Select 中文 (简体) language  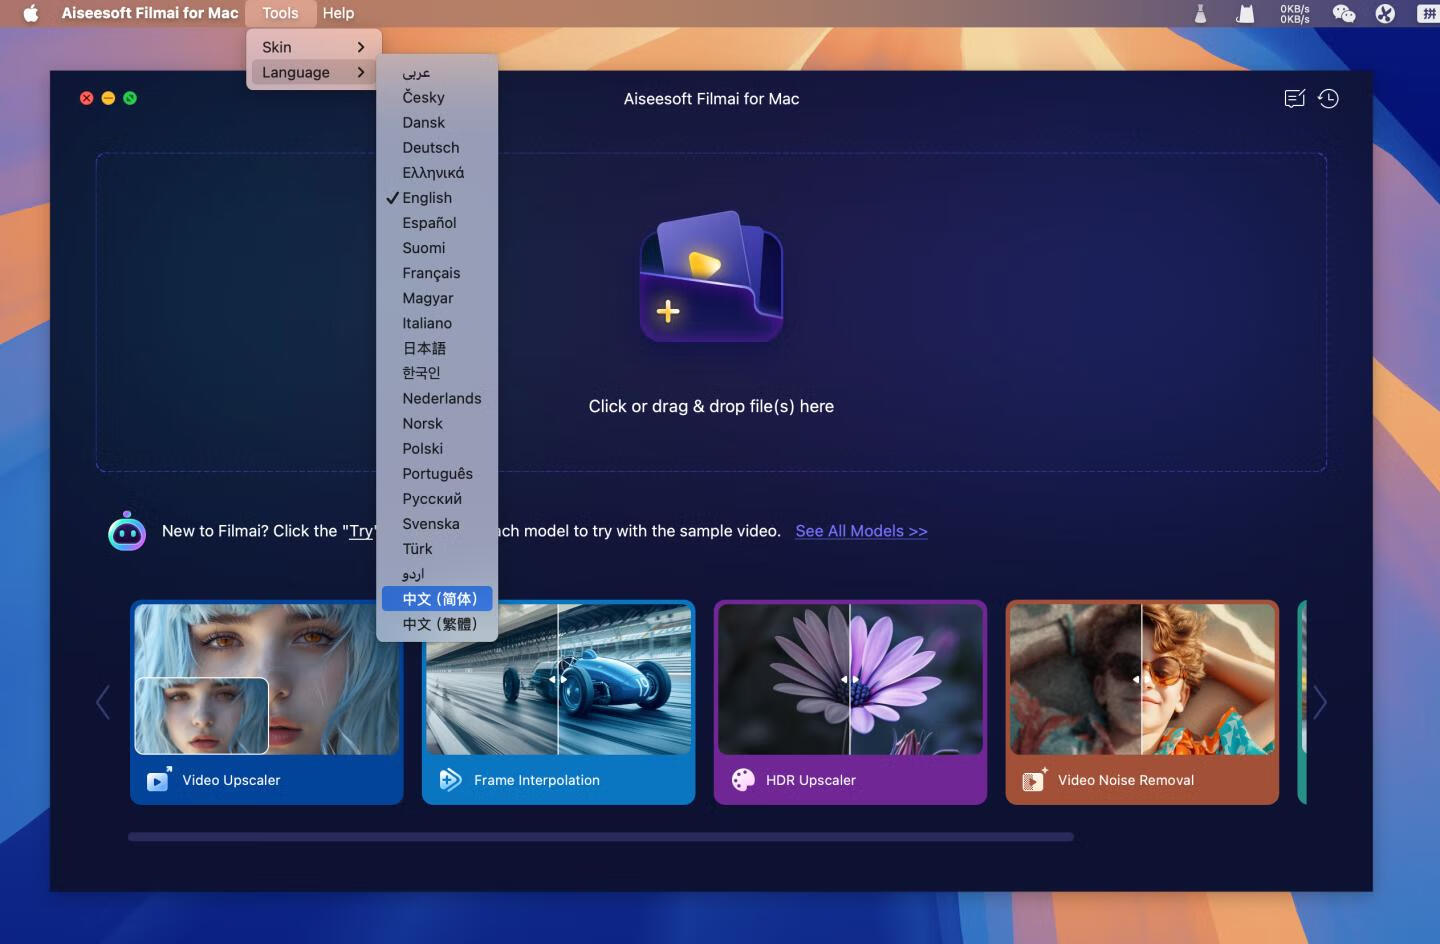pyautogui.click(x=436, y=599)
